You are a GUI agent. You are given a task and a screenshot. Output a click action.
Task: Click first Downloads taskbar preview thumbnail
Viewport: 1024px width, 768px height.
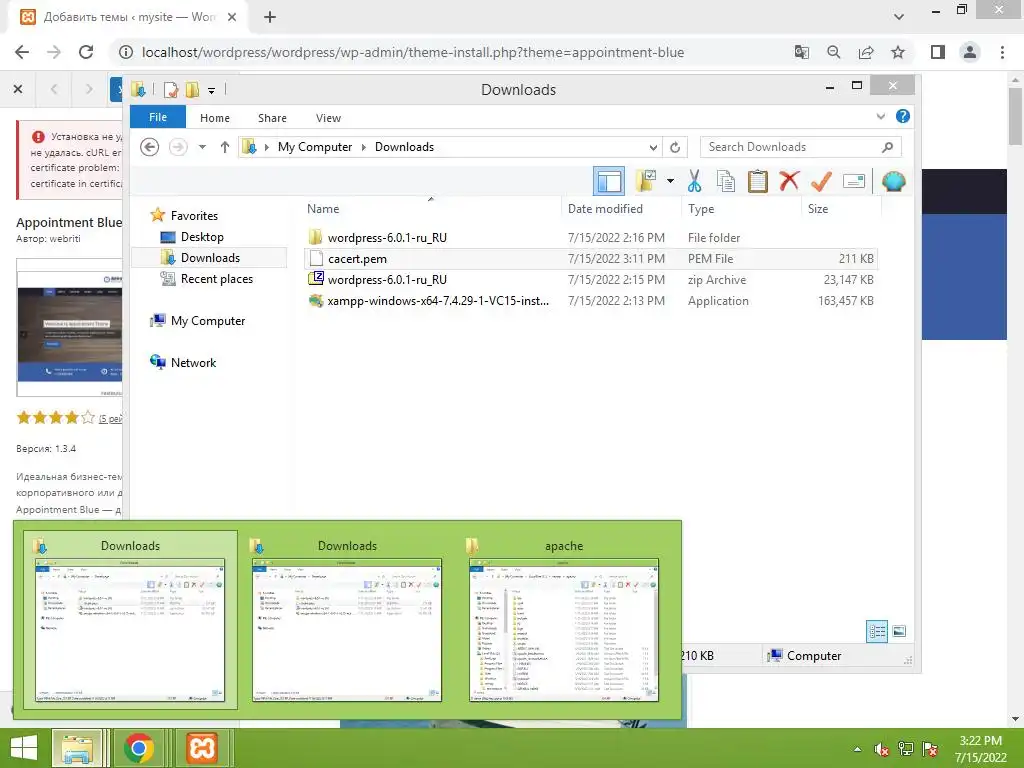[131, 620]
